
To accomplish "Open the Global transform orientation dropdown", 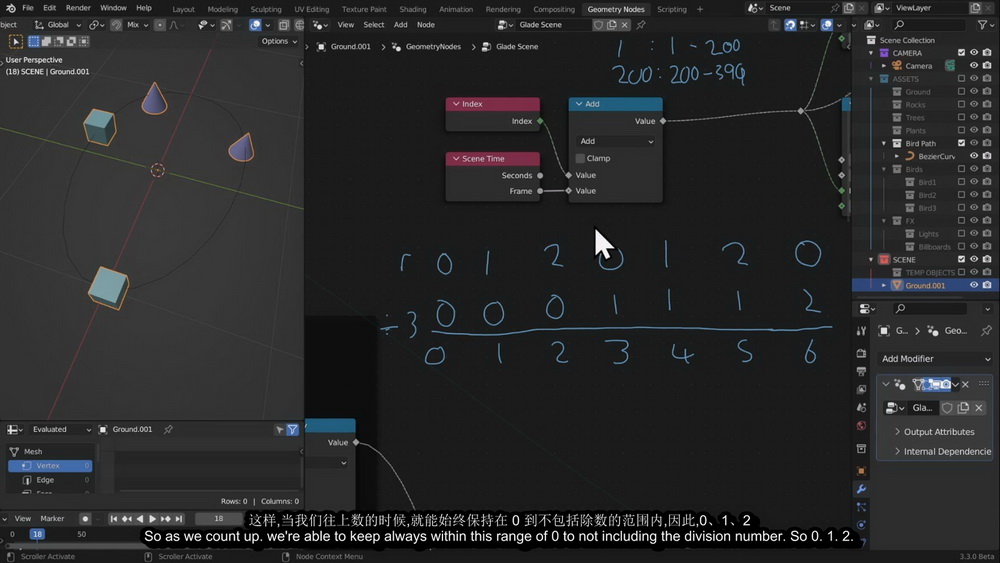I will [57, 25].
